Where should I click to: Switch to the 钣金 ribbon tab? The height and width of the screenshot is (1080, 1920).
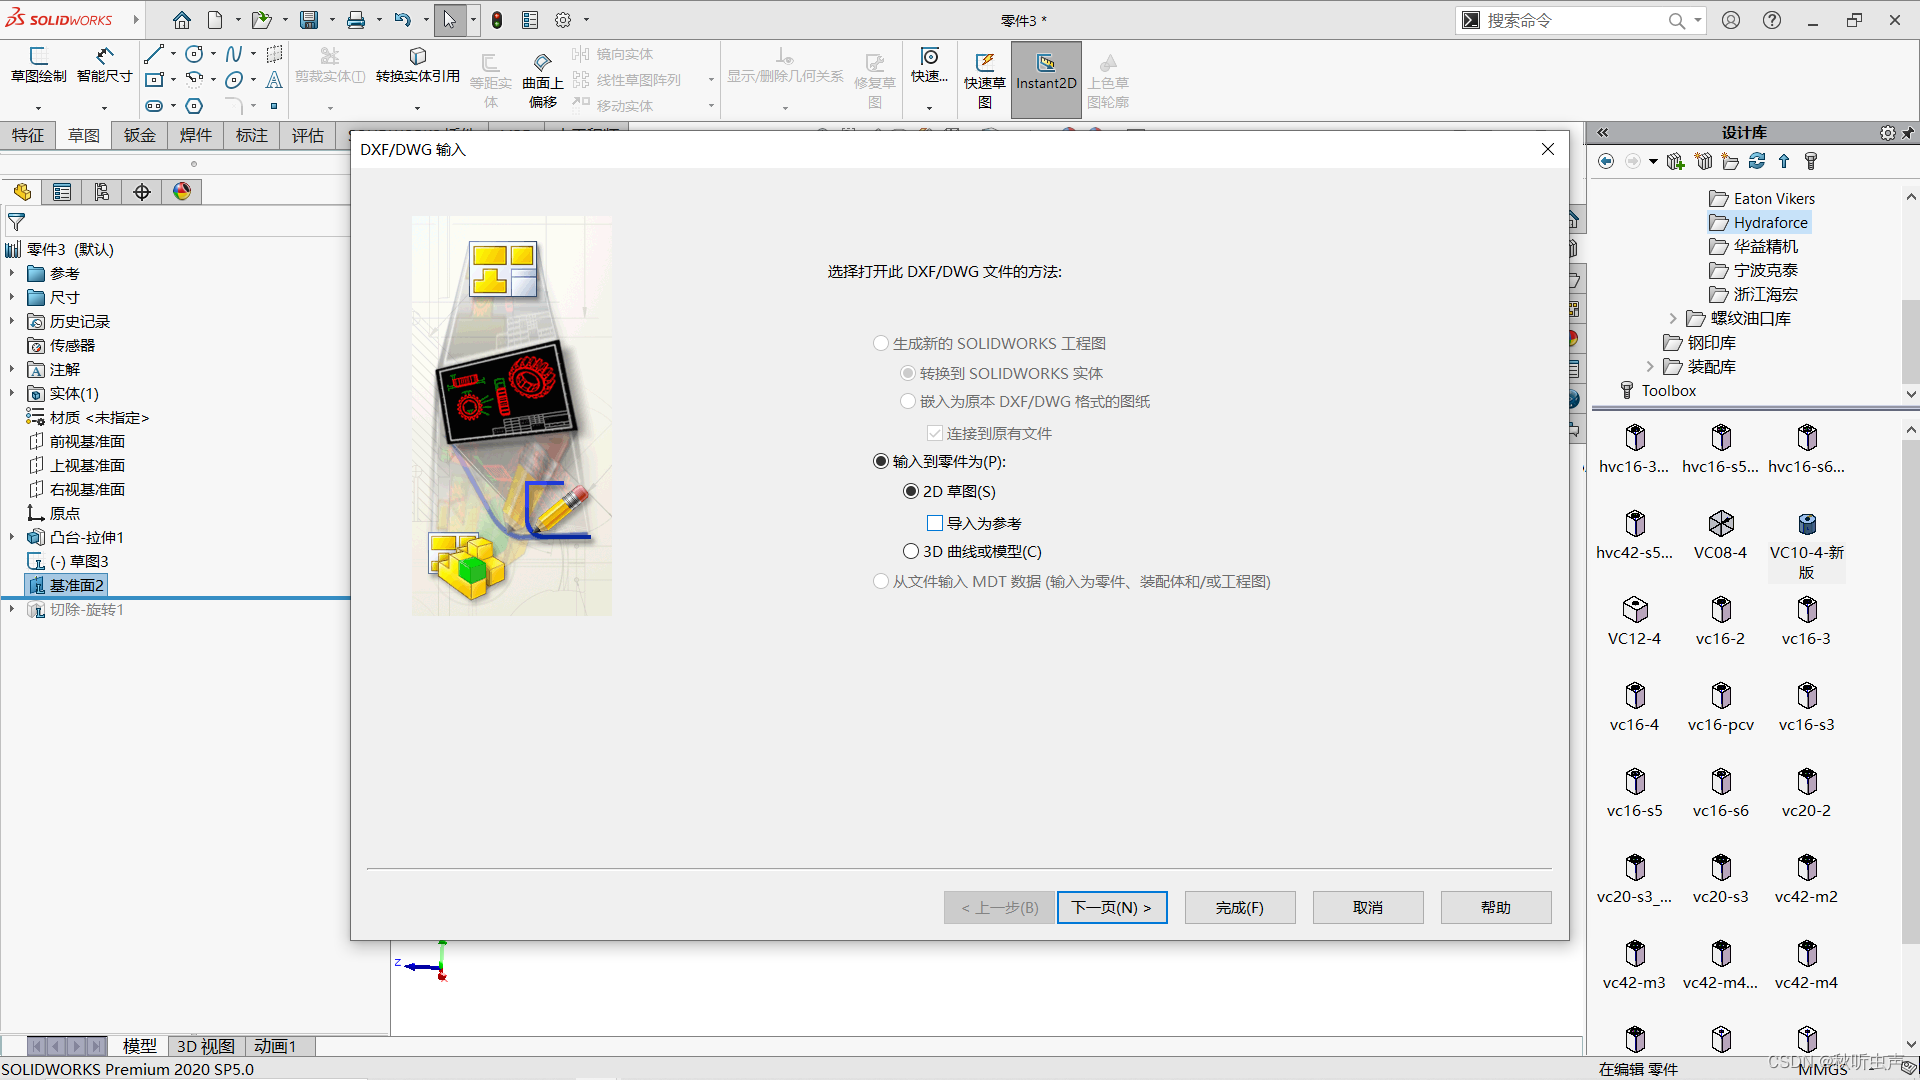click(x=140, y=135)
